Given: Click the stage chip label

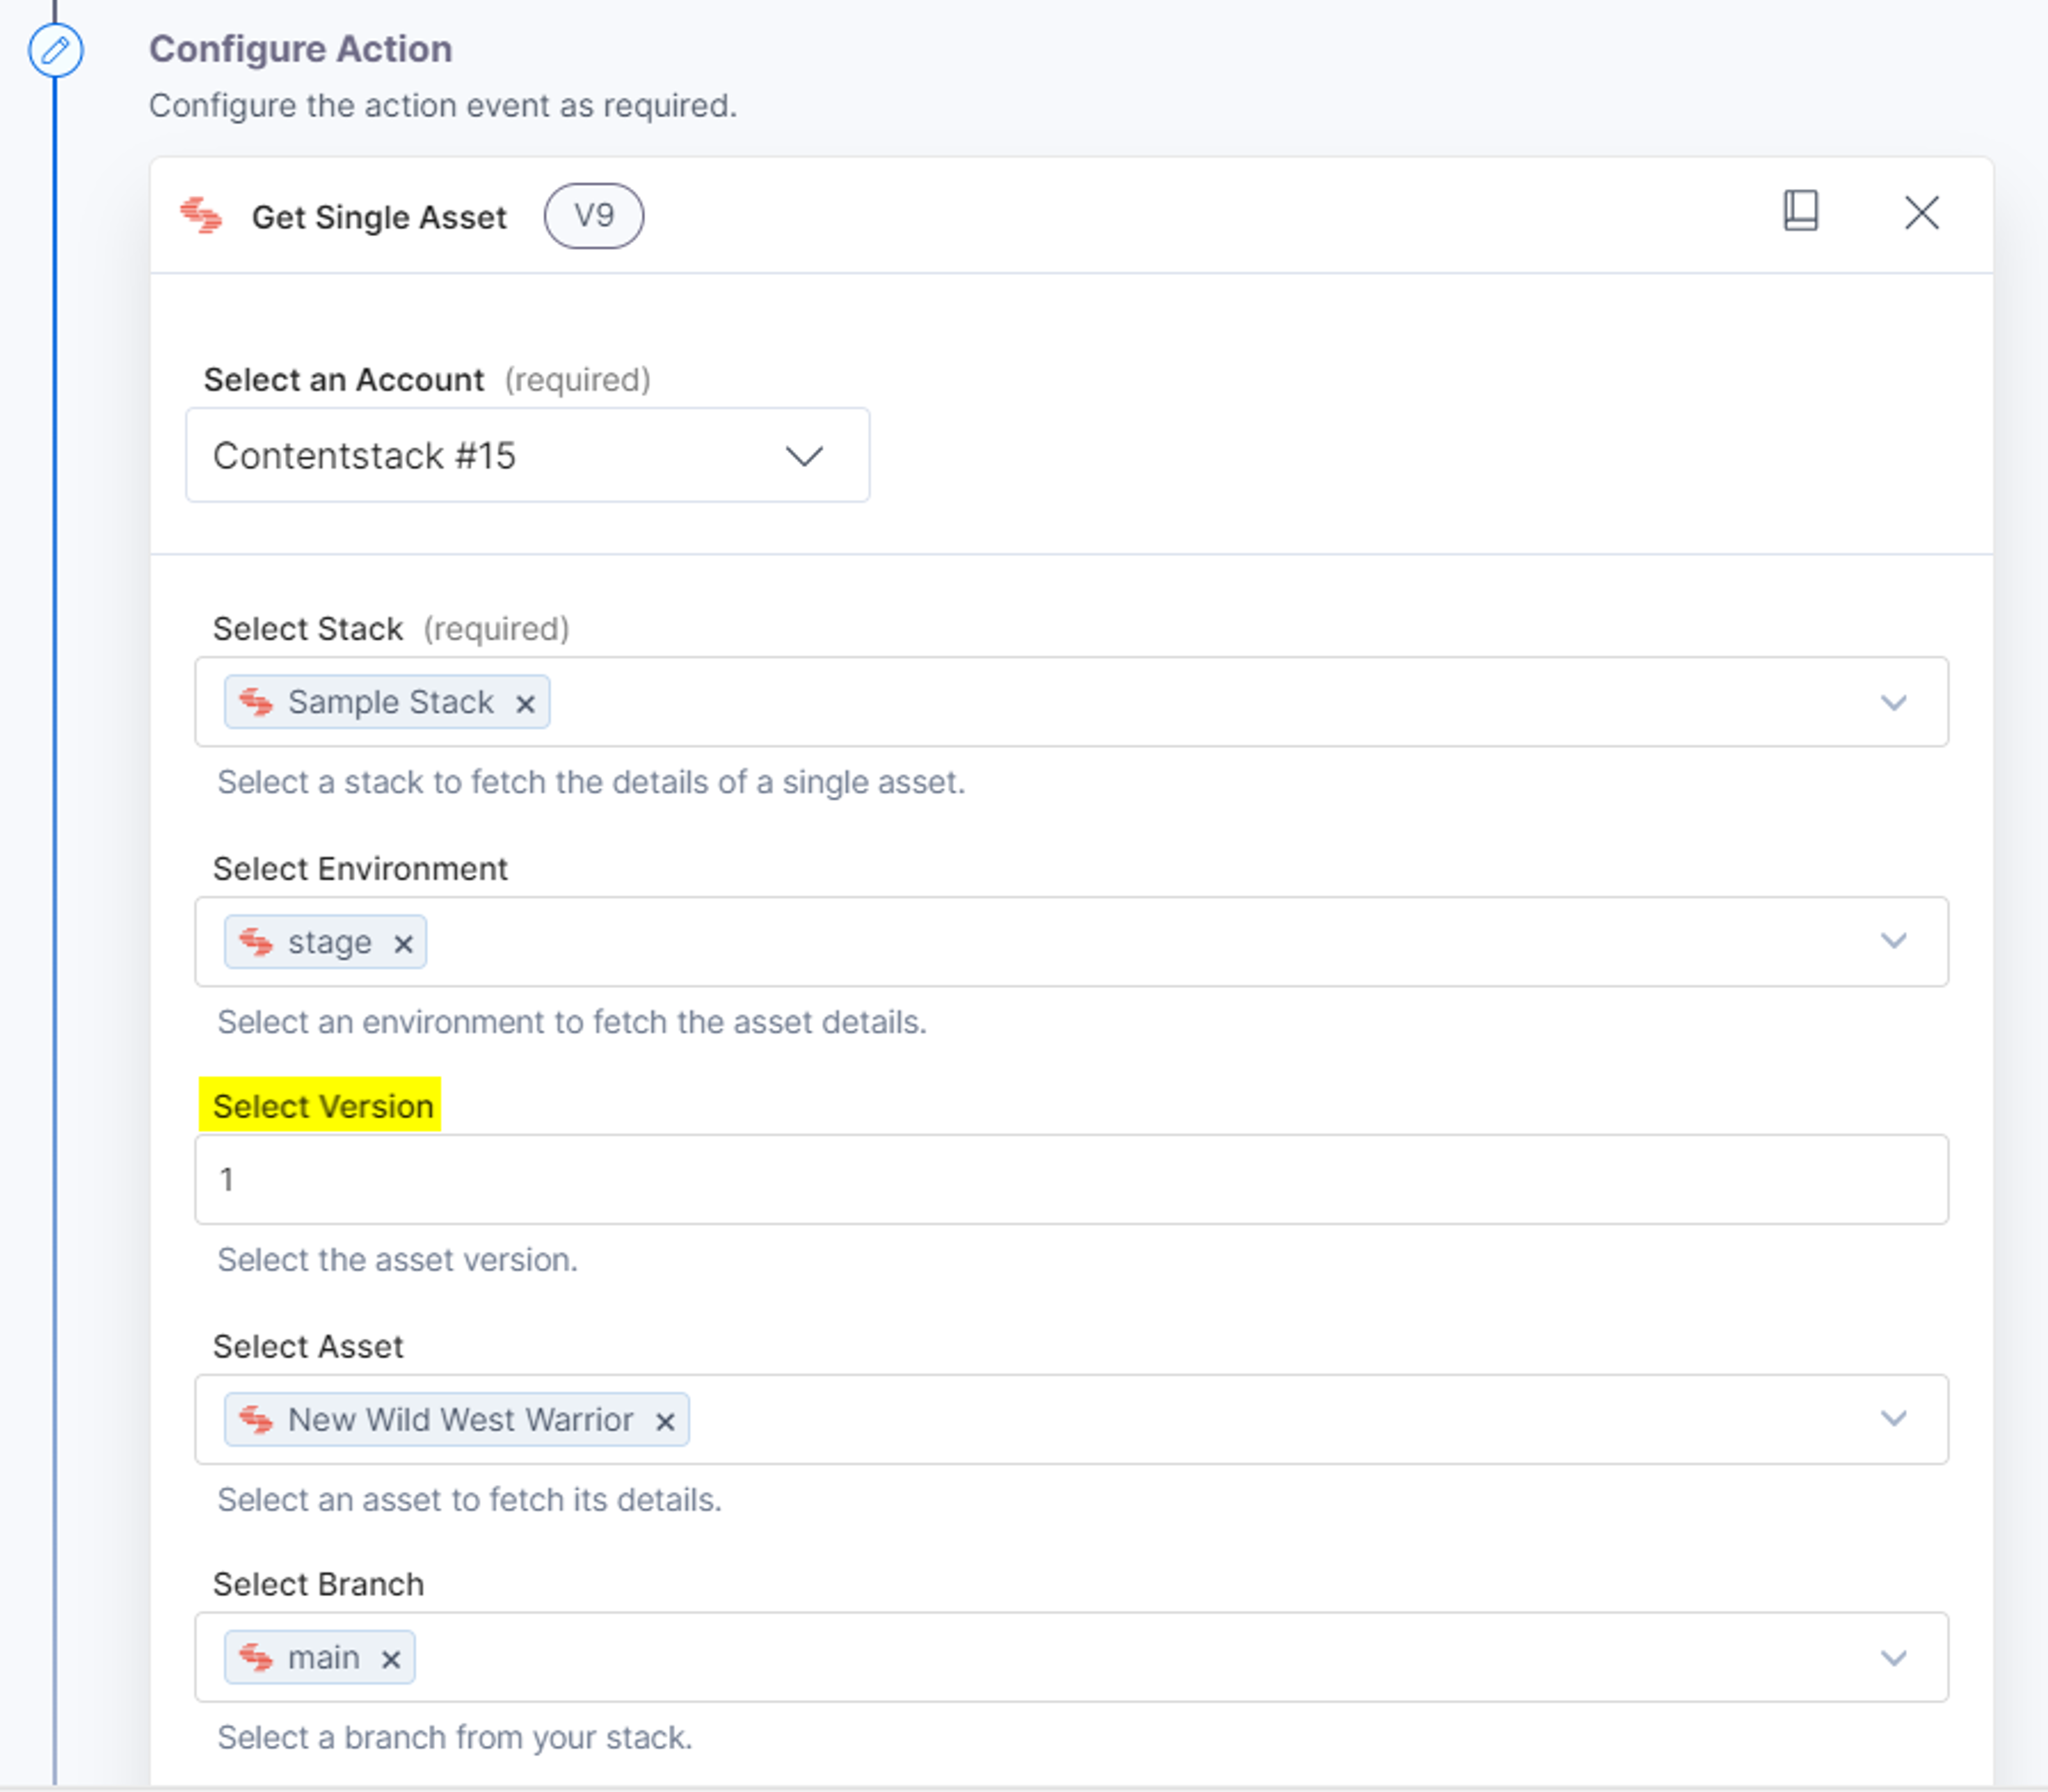Looking at the screenshot, I should pyautogui.click(x=329, y=942).
